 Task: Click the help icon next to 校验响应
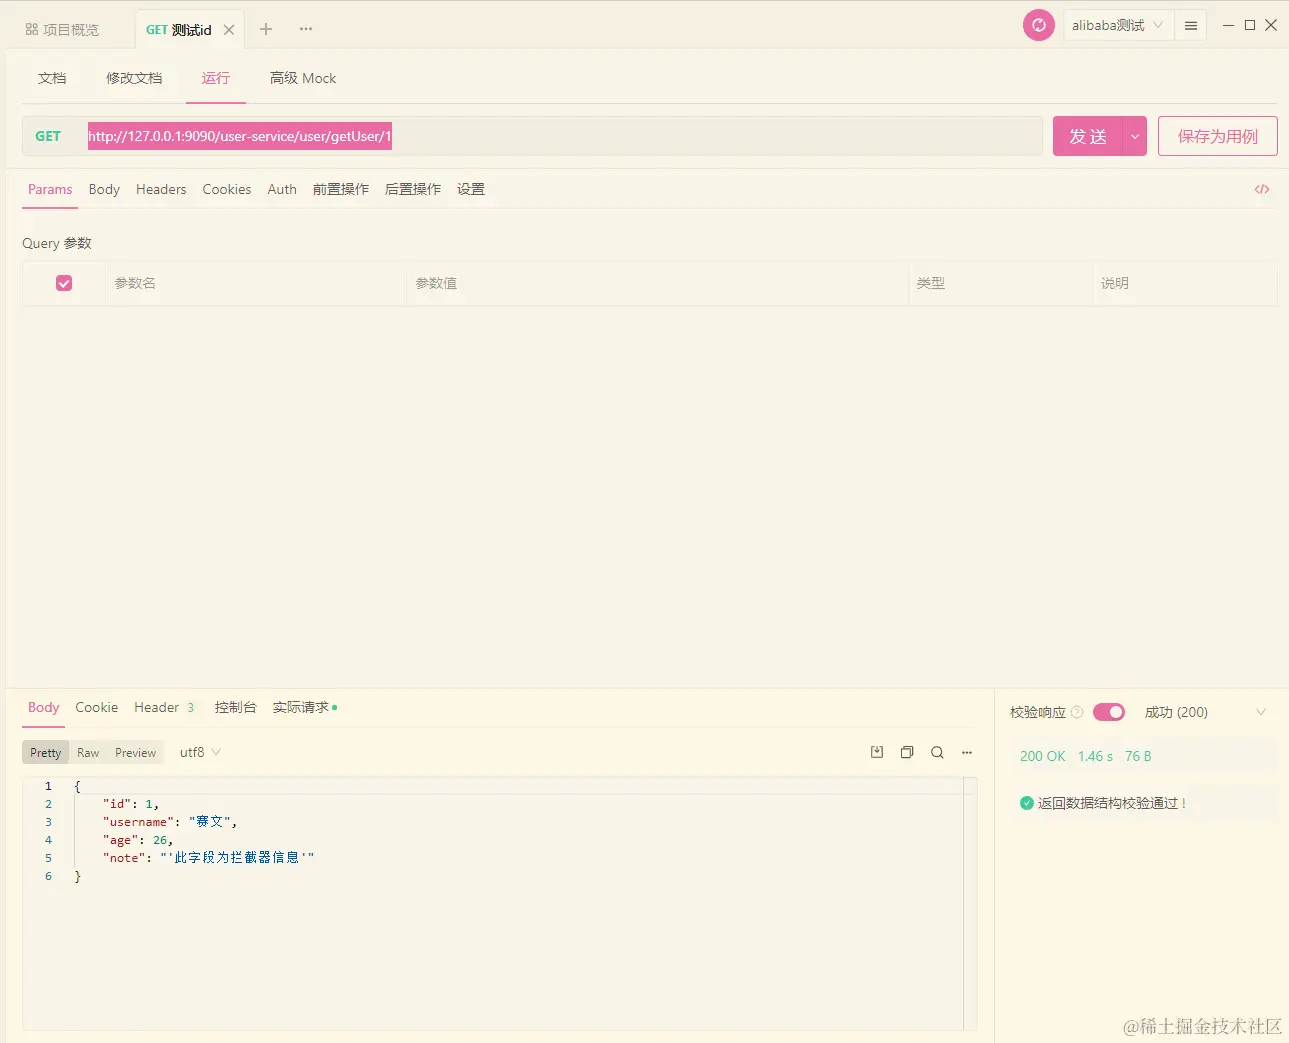[x=1077, y=712]
